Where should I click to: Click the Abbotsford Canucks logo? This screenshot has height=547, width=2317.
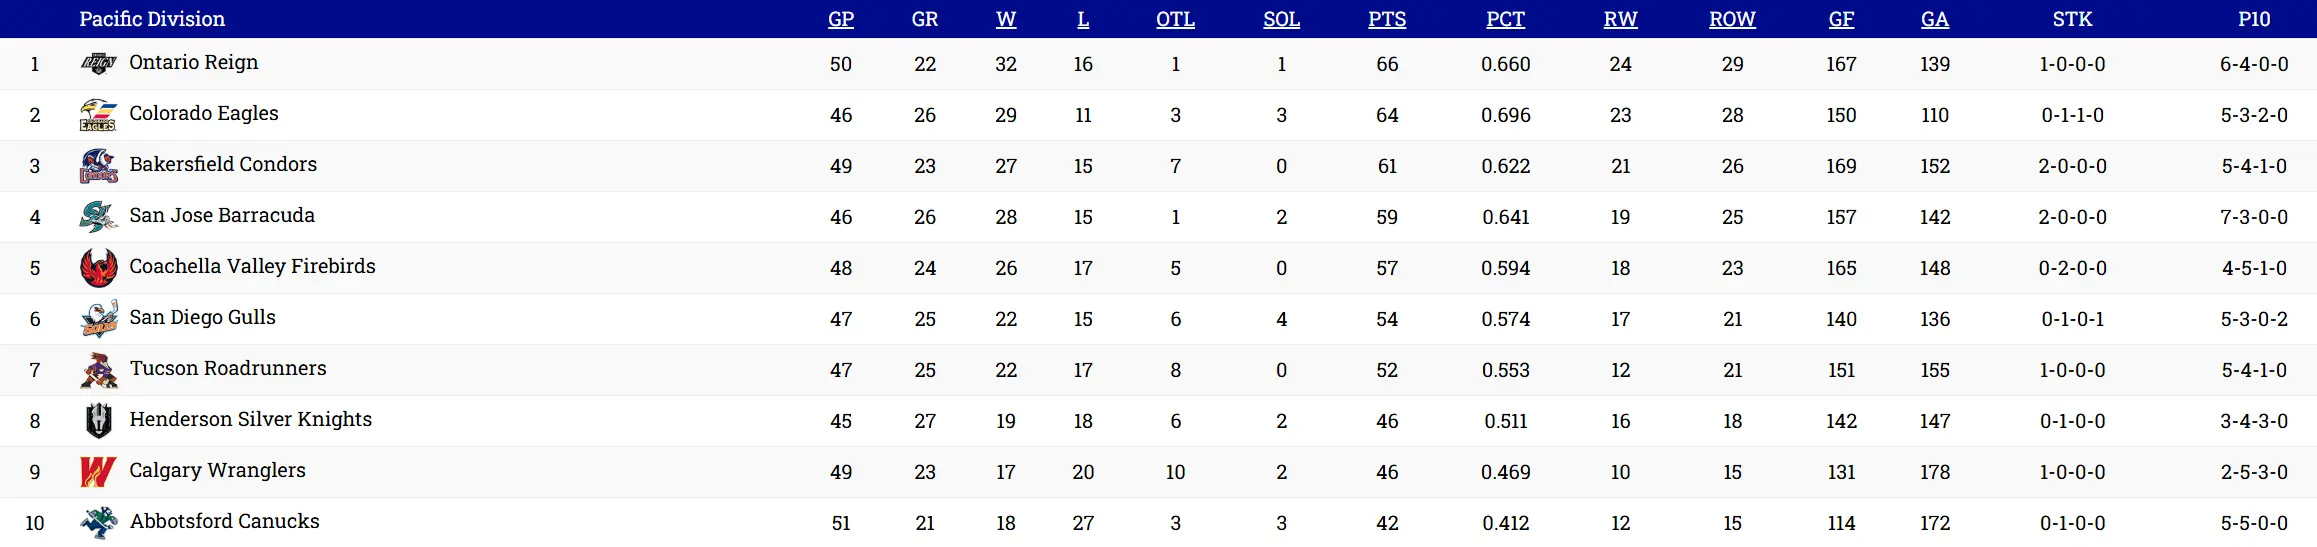pos(98,522)
